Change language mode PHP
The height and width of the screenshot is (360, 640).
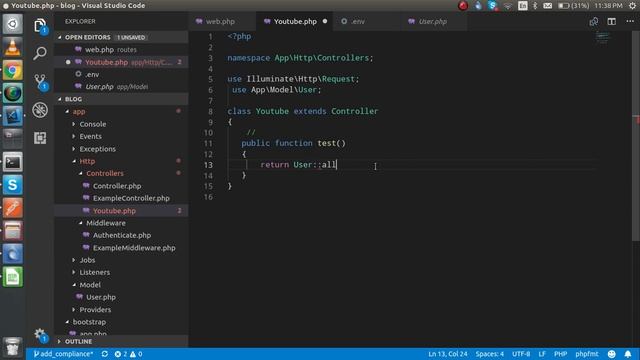[560, 354]
